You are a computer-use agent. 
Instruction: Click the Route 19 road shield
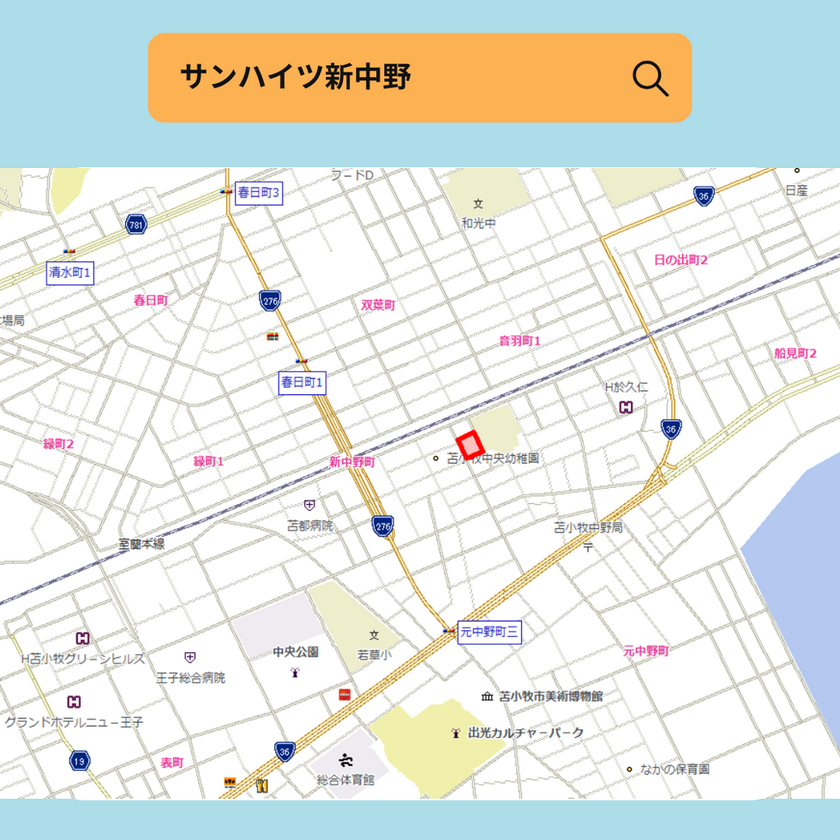click(80, 761)
